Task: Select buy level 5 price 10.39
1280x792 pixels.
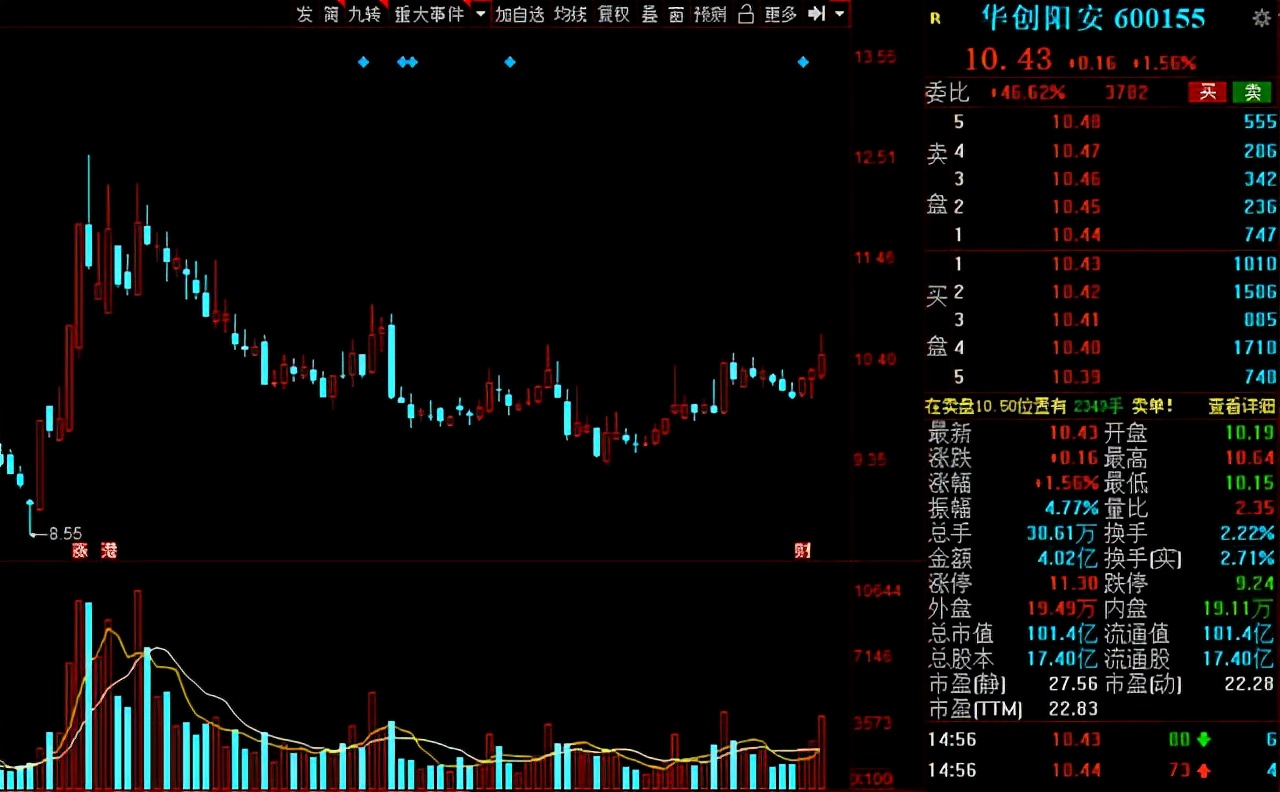Action: point(1076,377)
